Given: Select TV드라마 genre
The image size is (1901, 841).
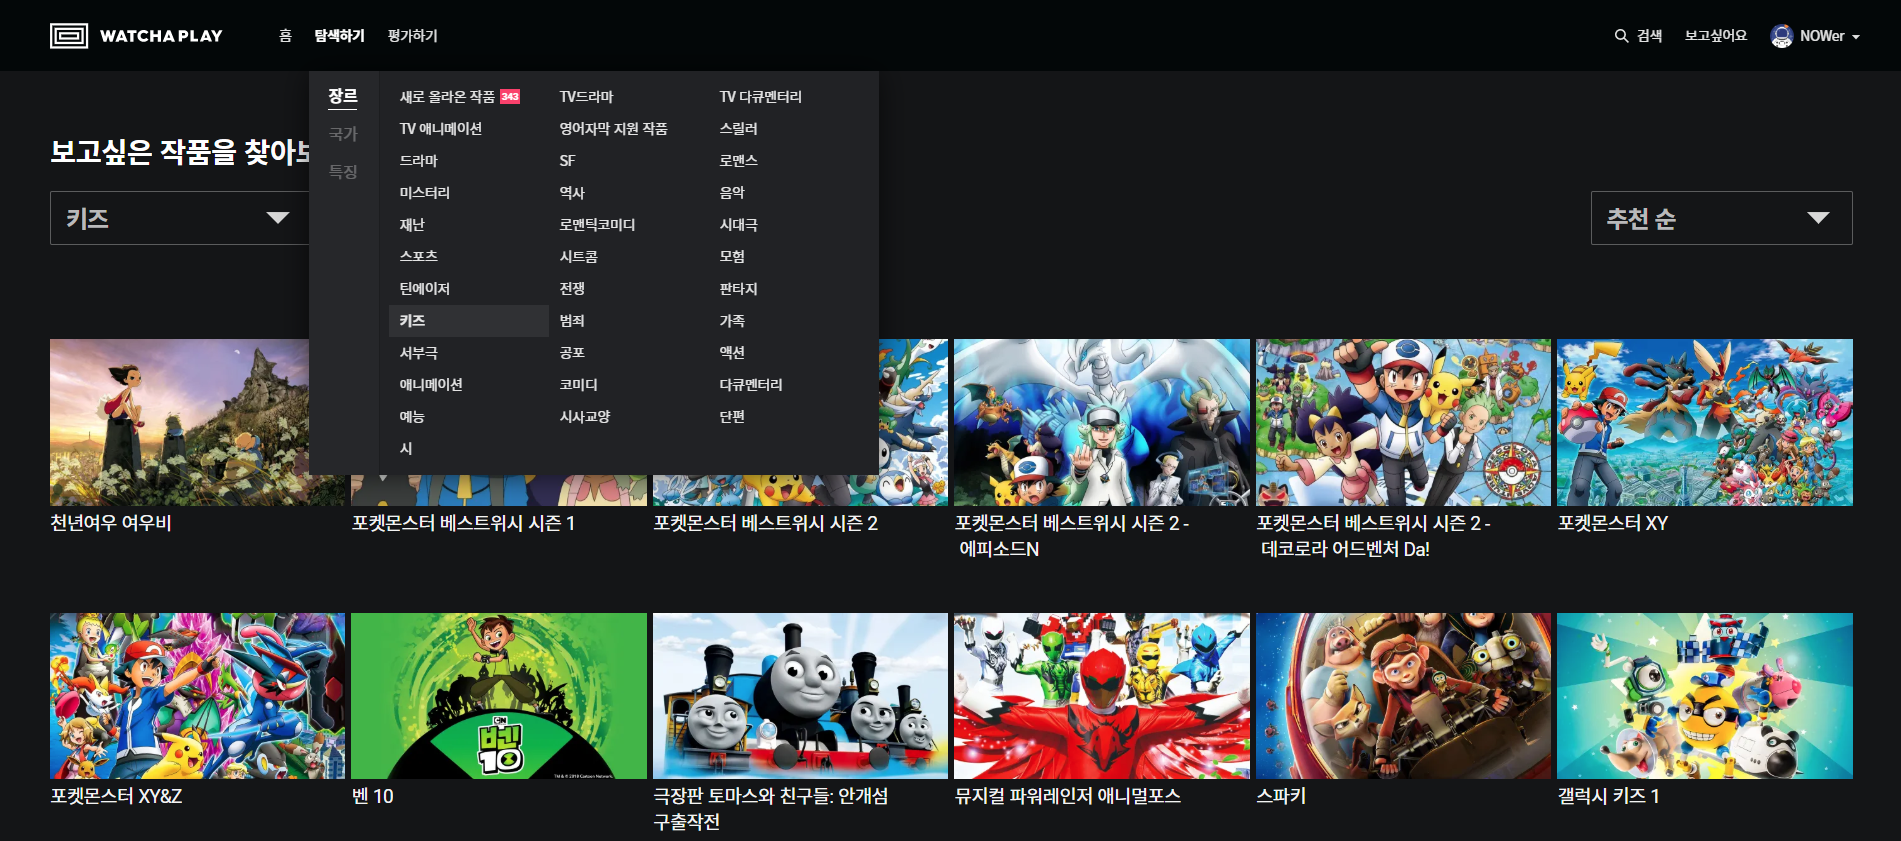Looking at the screenshot, I should click(x=586, y=97).
